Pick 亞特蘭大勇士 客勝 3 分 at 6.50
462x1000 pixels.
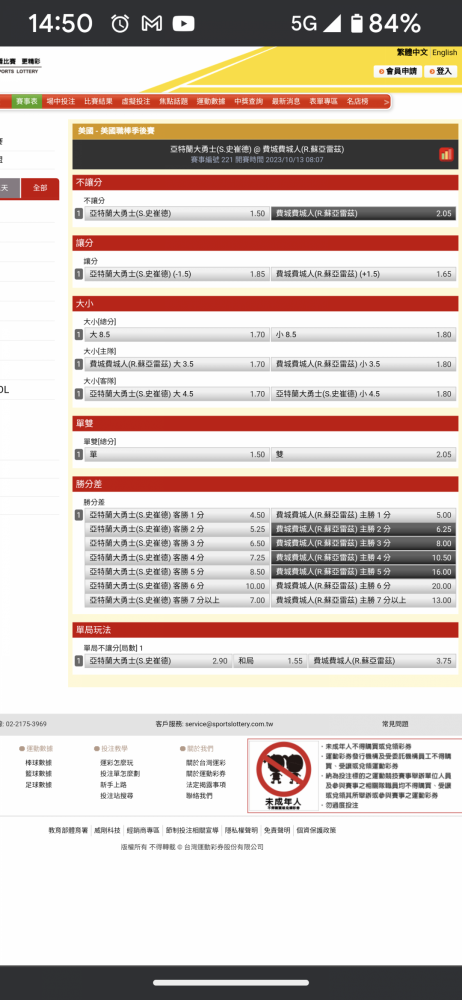(175, 543)
